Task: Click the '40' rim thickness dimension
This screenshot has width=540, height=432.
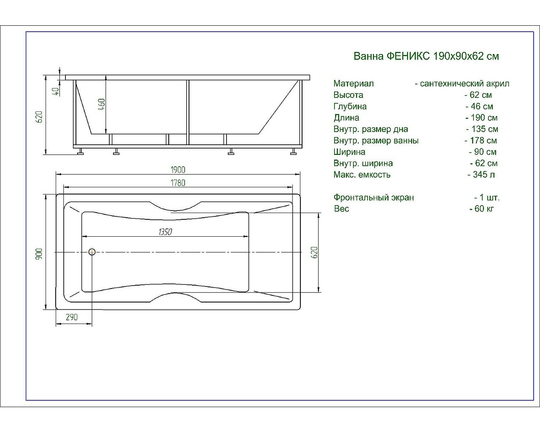Action: [x=55, y=91]
